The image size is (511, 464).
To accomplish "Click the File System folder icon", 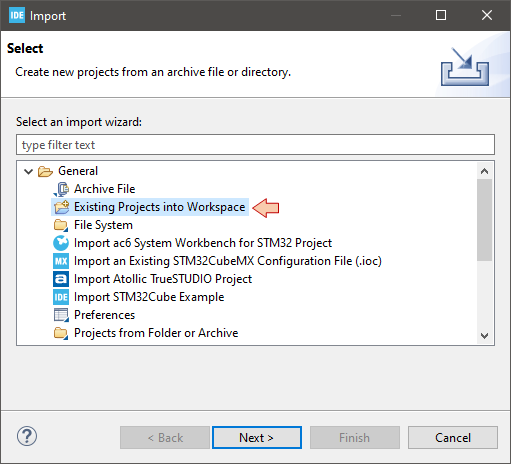I will 61,225.
